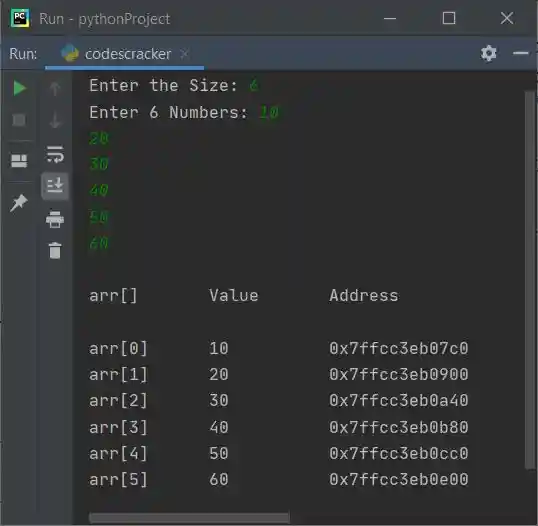538x526 pixels.
Task: Click the green input value 60
Action: (x=99, y=243)
